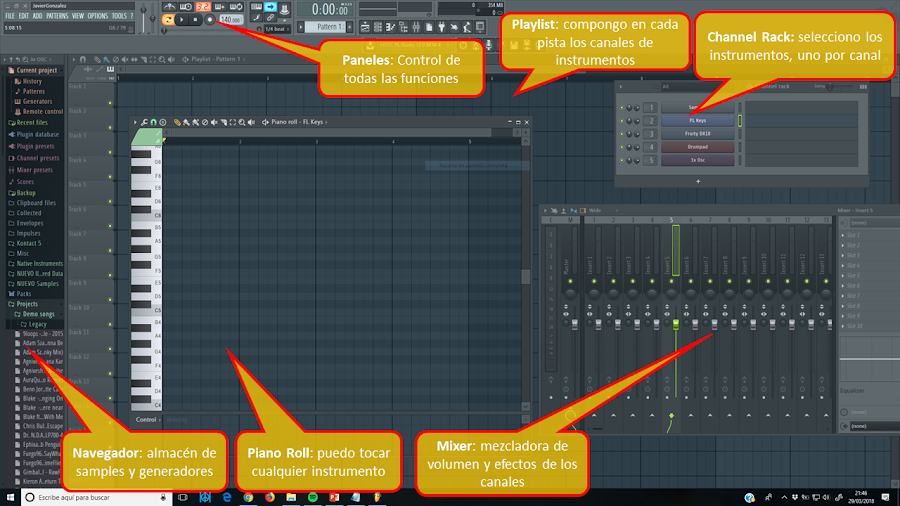
Task: Click the Windows search box
Action: pyautogui.click(x=96, y=497)
